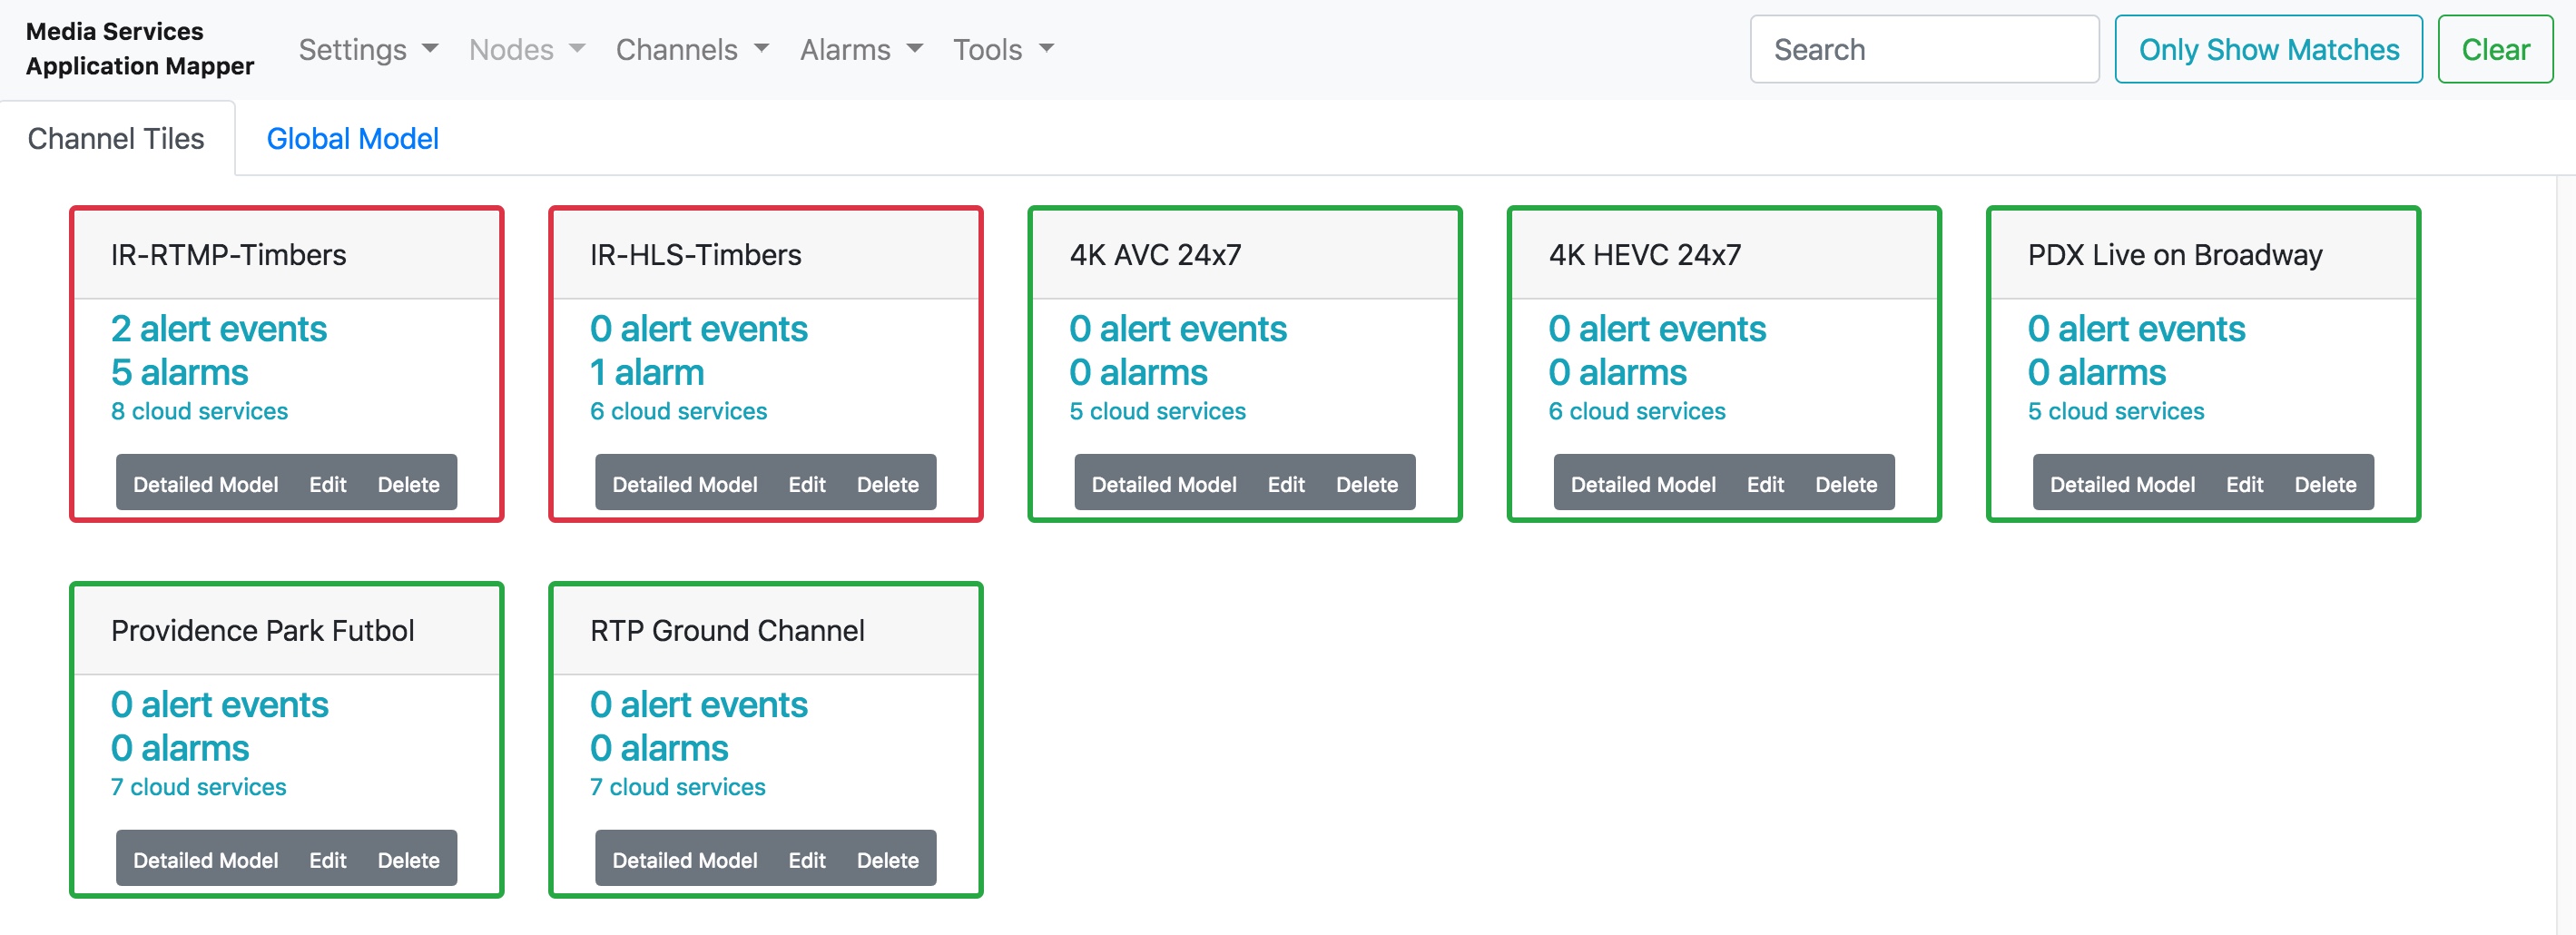Delete the Providence Park Futbol channel
Viewport: 2576px width, 935px height.
[x=408, y=860]
